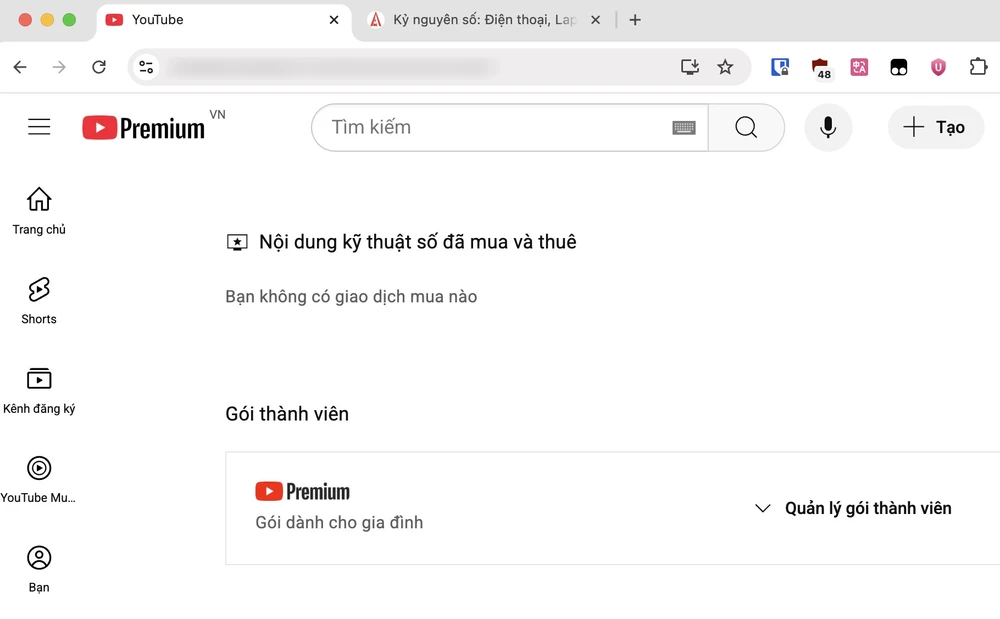The image size is (1000, 619).
Task: Open the uBlock Origin extension icon
Action: (x=938, y=67)
